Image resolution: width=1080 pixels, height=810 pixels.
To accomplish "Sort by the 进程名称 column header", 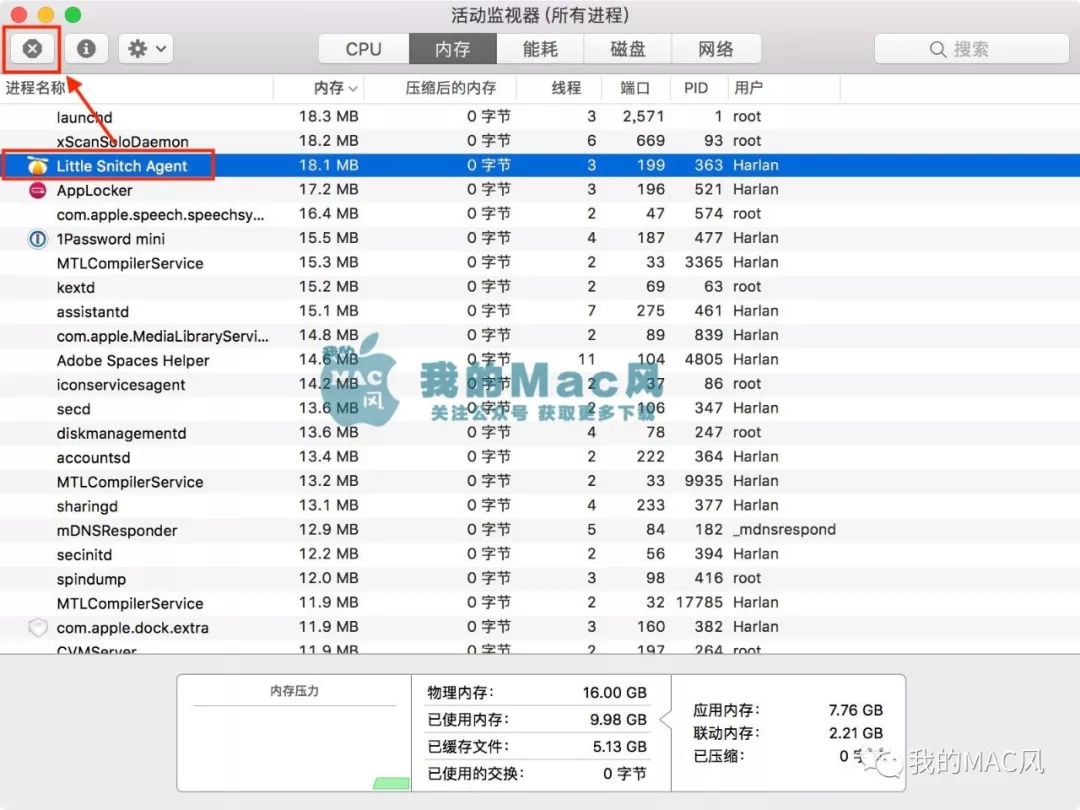I will (36, 88).
